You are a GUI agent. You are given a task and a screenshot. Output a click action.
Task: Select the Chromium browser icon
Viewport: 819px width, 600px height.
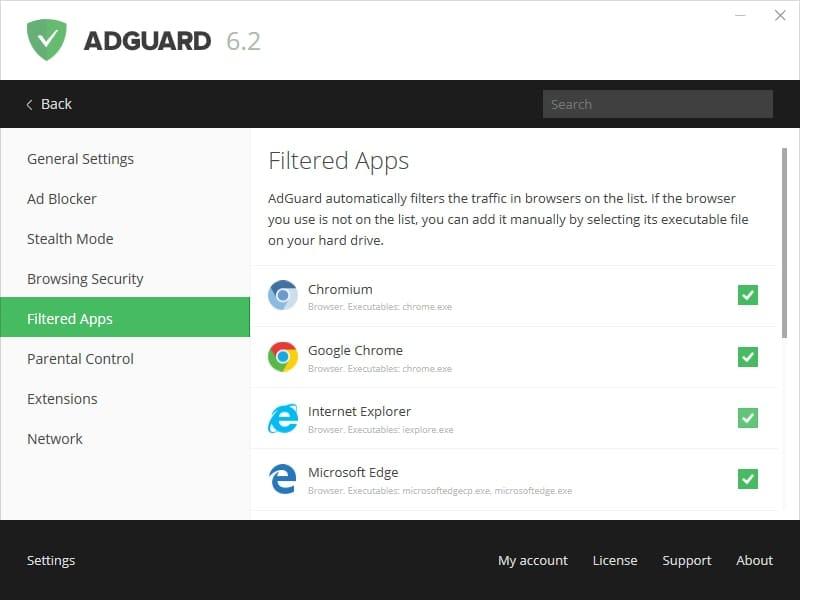282,295
